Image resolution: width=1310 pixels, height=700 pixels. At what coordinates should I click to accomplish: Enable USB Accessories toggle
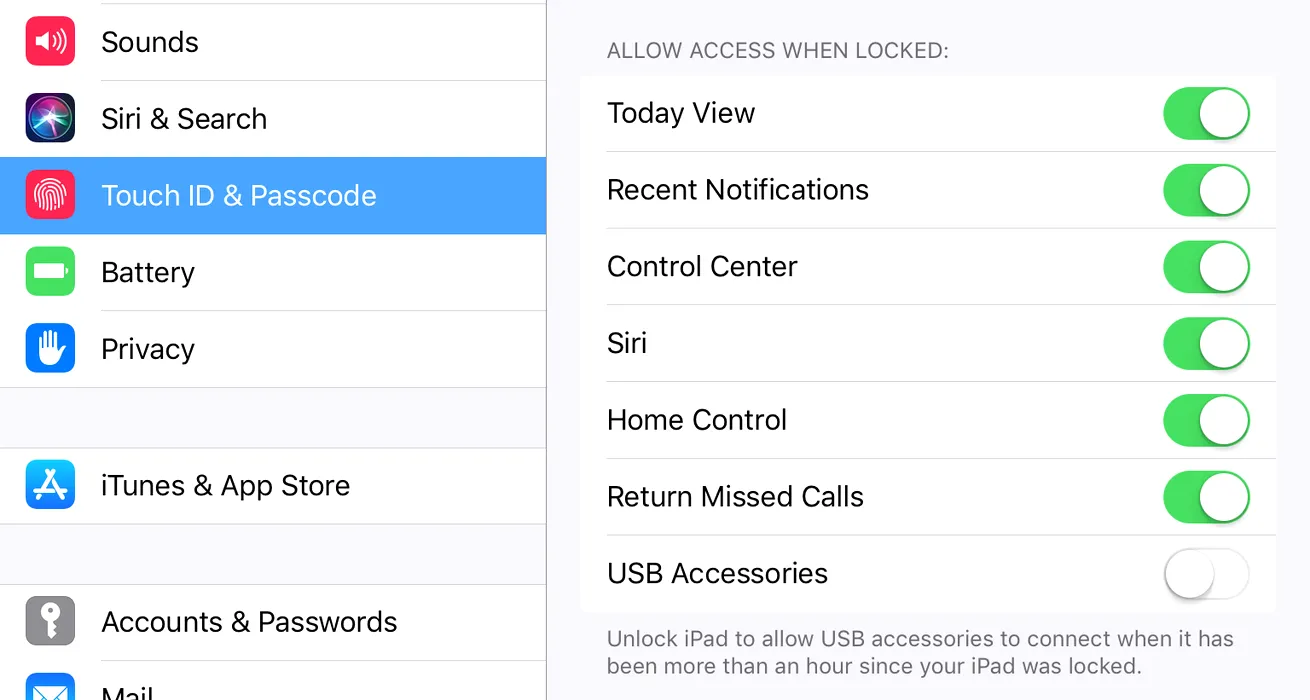[1206, 574]
